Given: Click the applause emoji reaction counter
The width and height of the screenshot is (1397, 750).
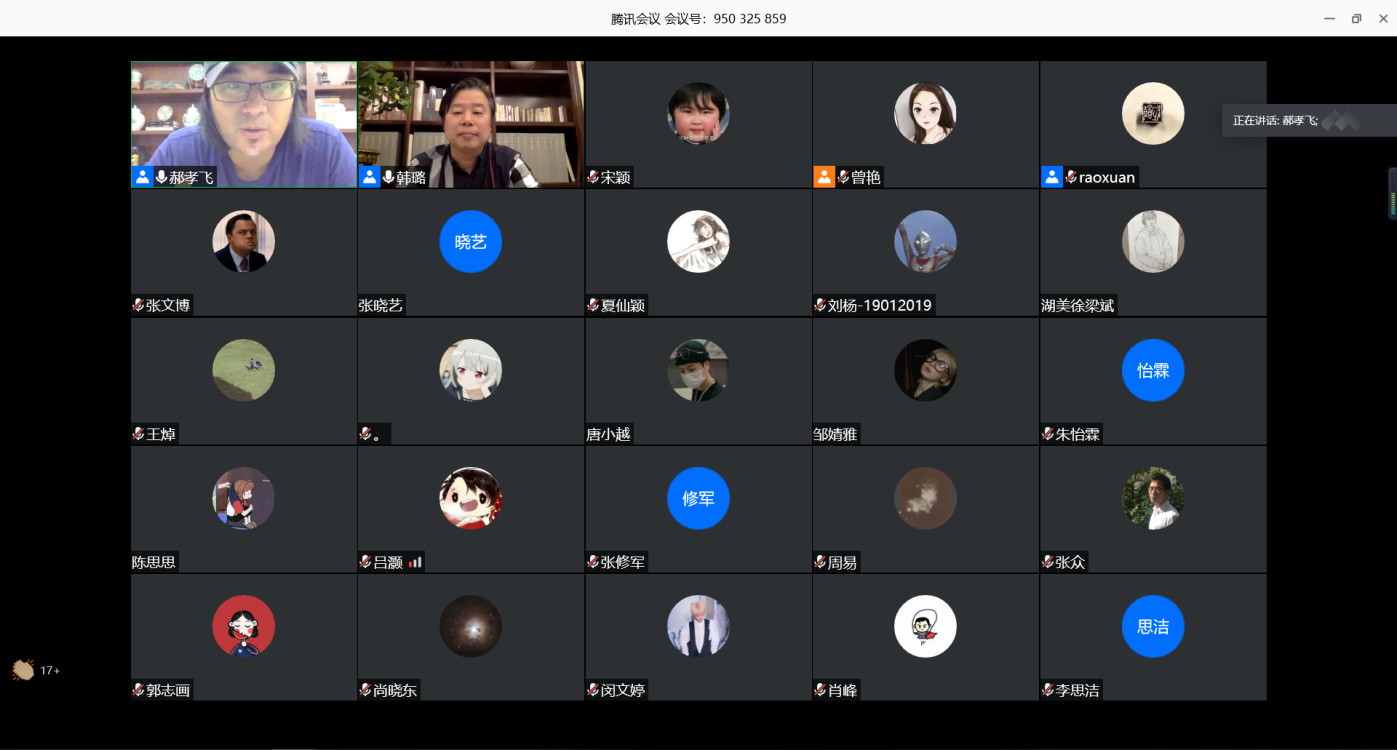Looking at the screenshot, I should tap(35, 670).
